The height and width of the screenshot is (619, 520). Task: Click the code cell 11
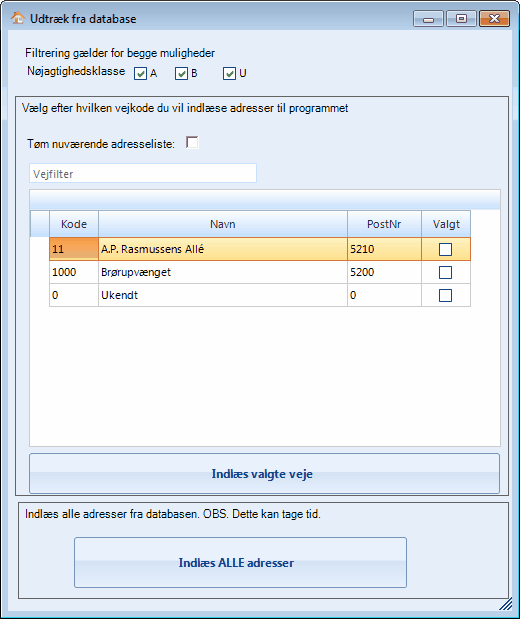(x=74, y=249)
